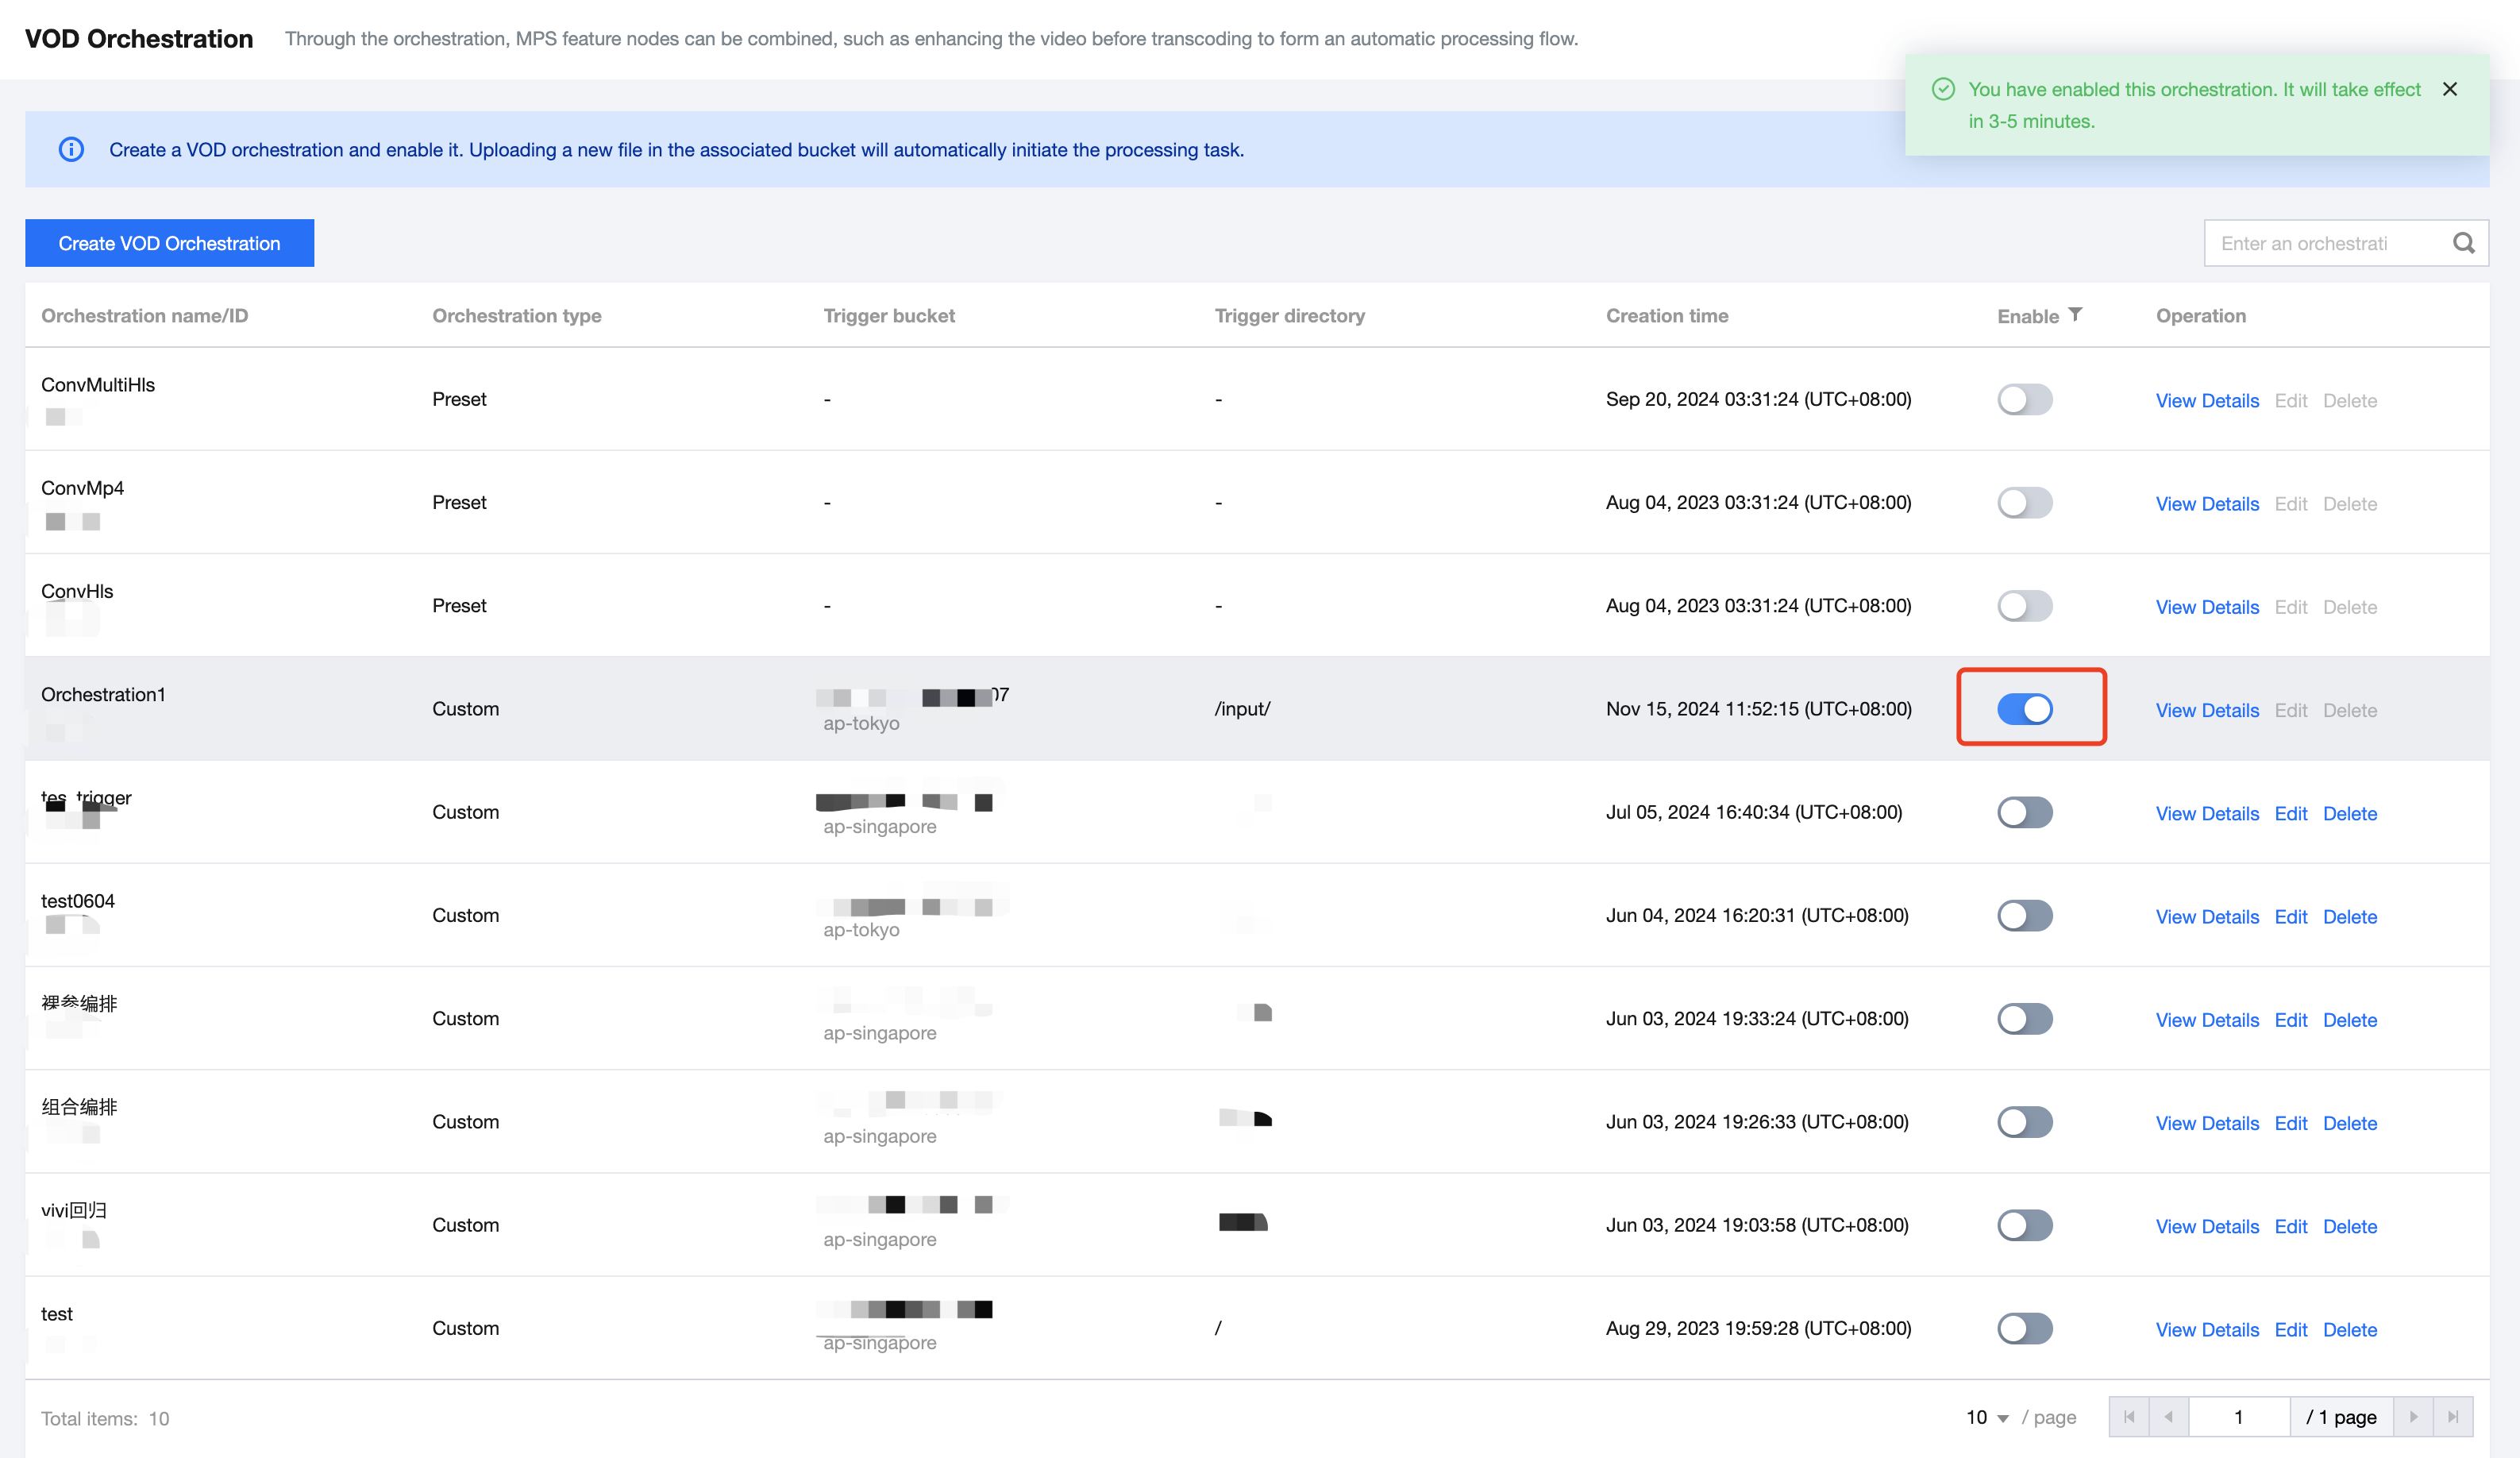Turn on the test0604 toggle
2520x1458 pixels.
2024,915
